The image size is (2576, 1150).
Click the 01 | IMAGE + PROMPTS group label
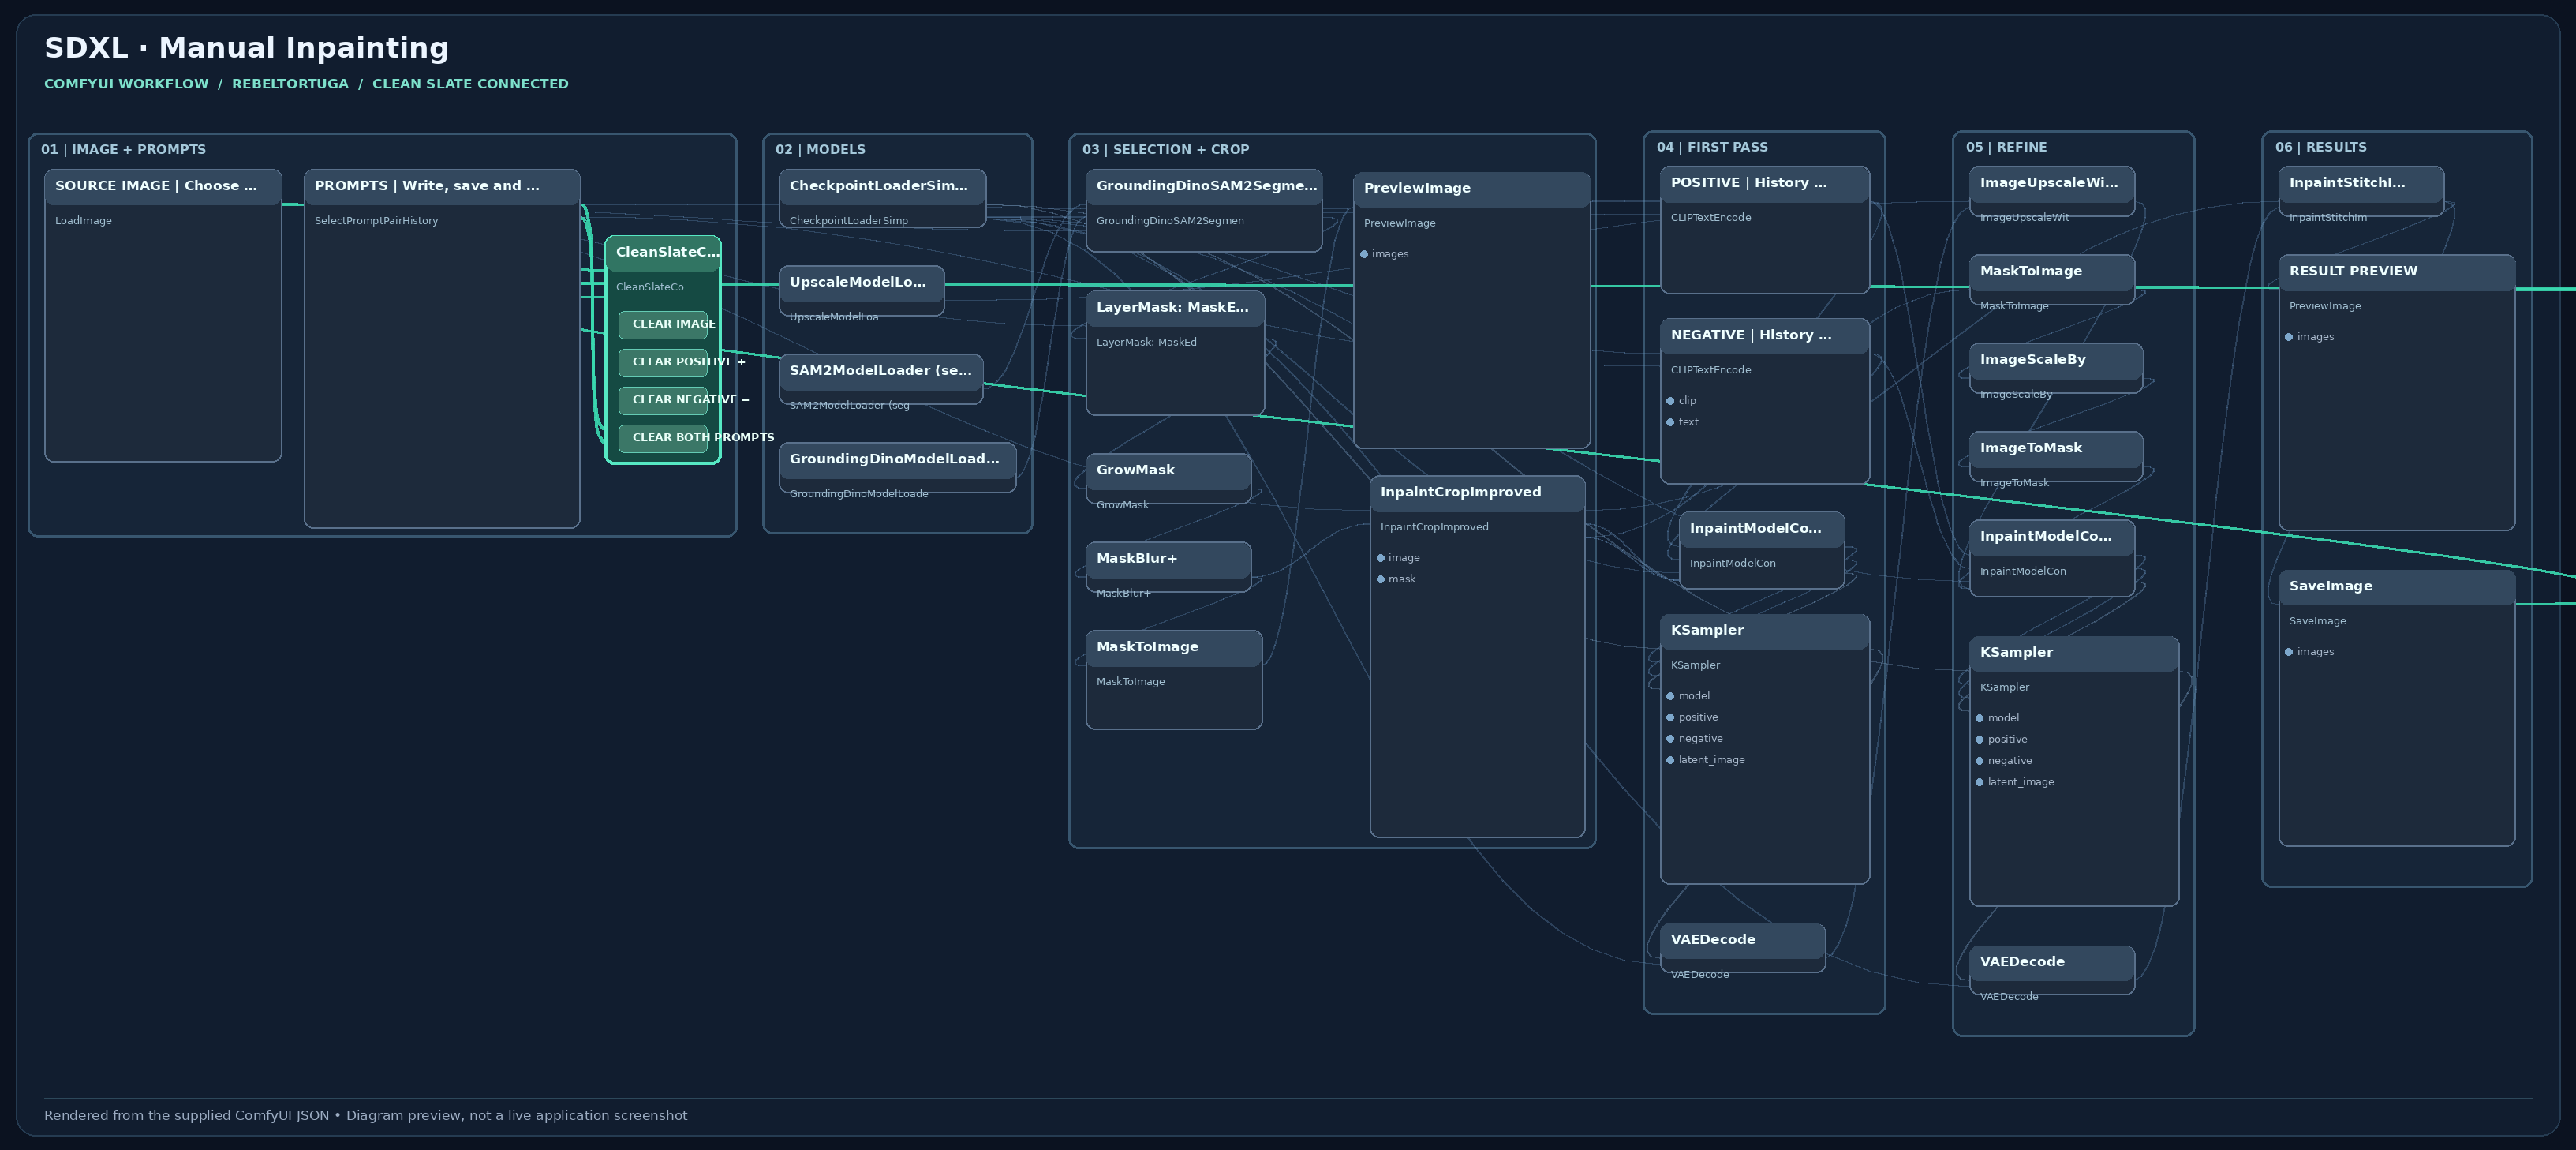click(x=123, y=150)
